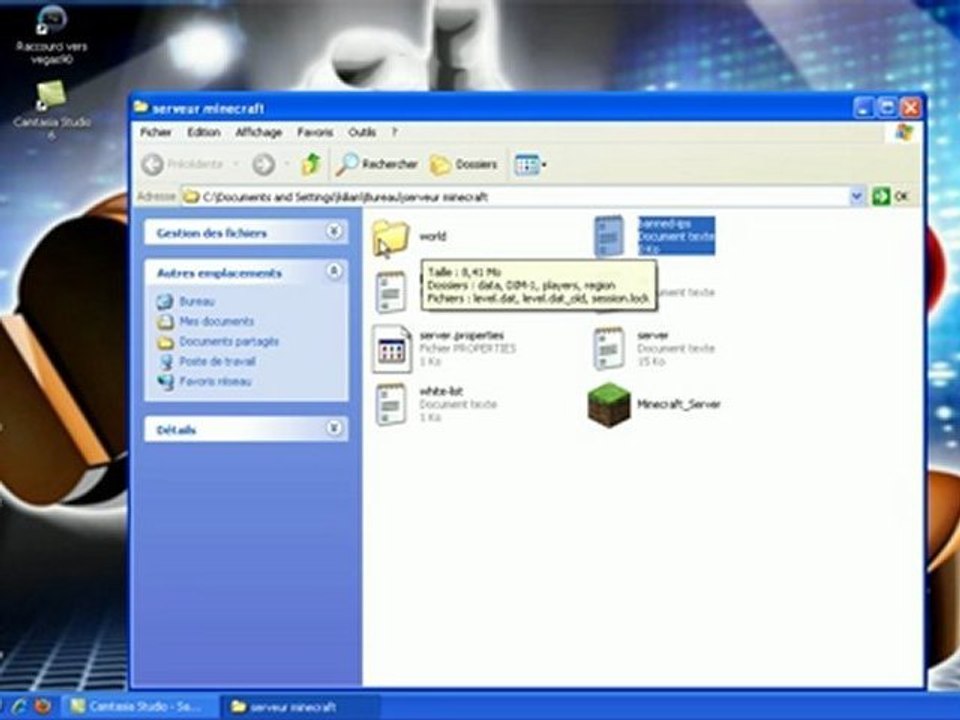Expand the Détails panel

tap(334, 428)
